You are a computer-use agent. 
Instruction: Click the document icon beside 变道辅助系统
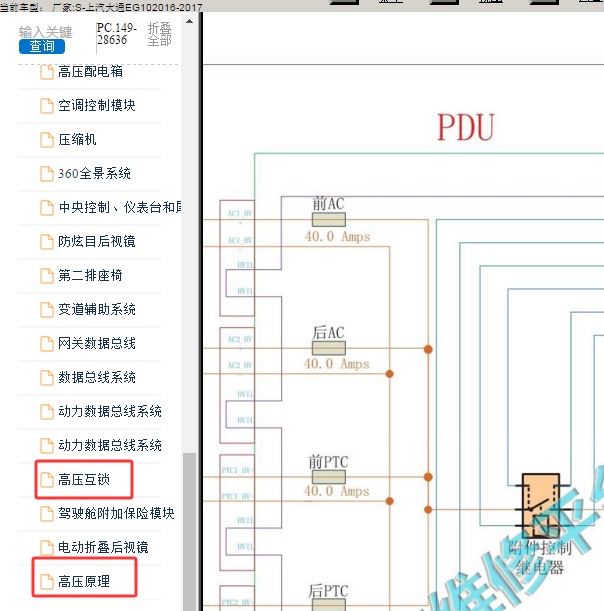(47, 310)
